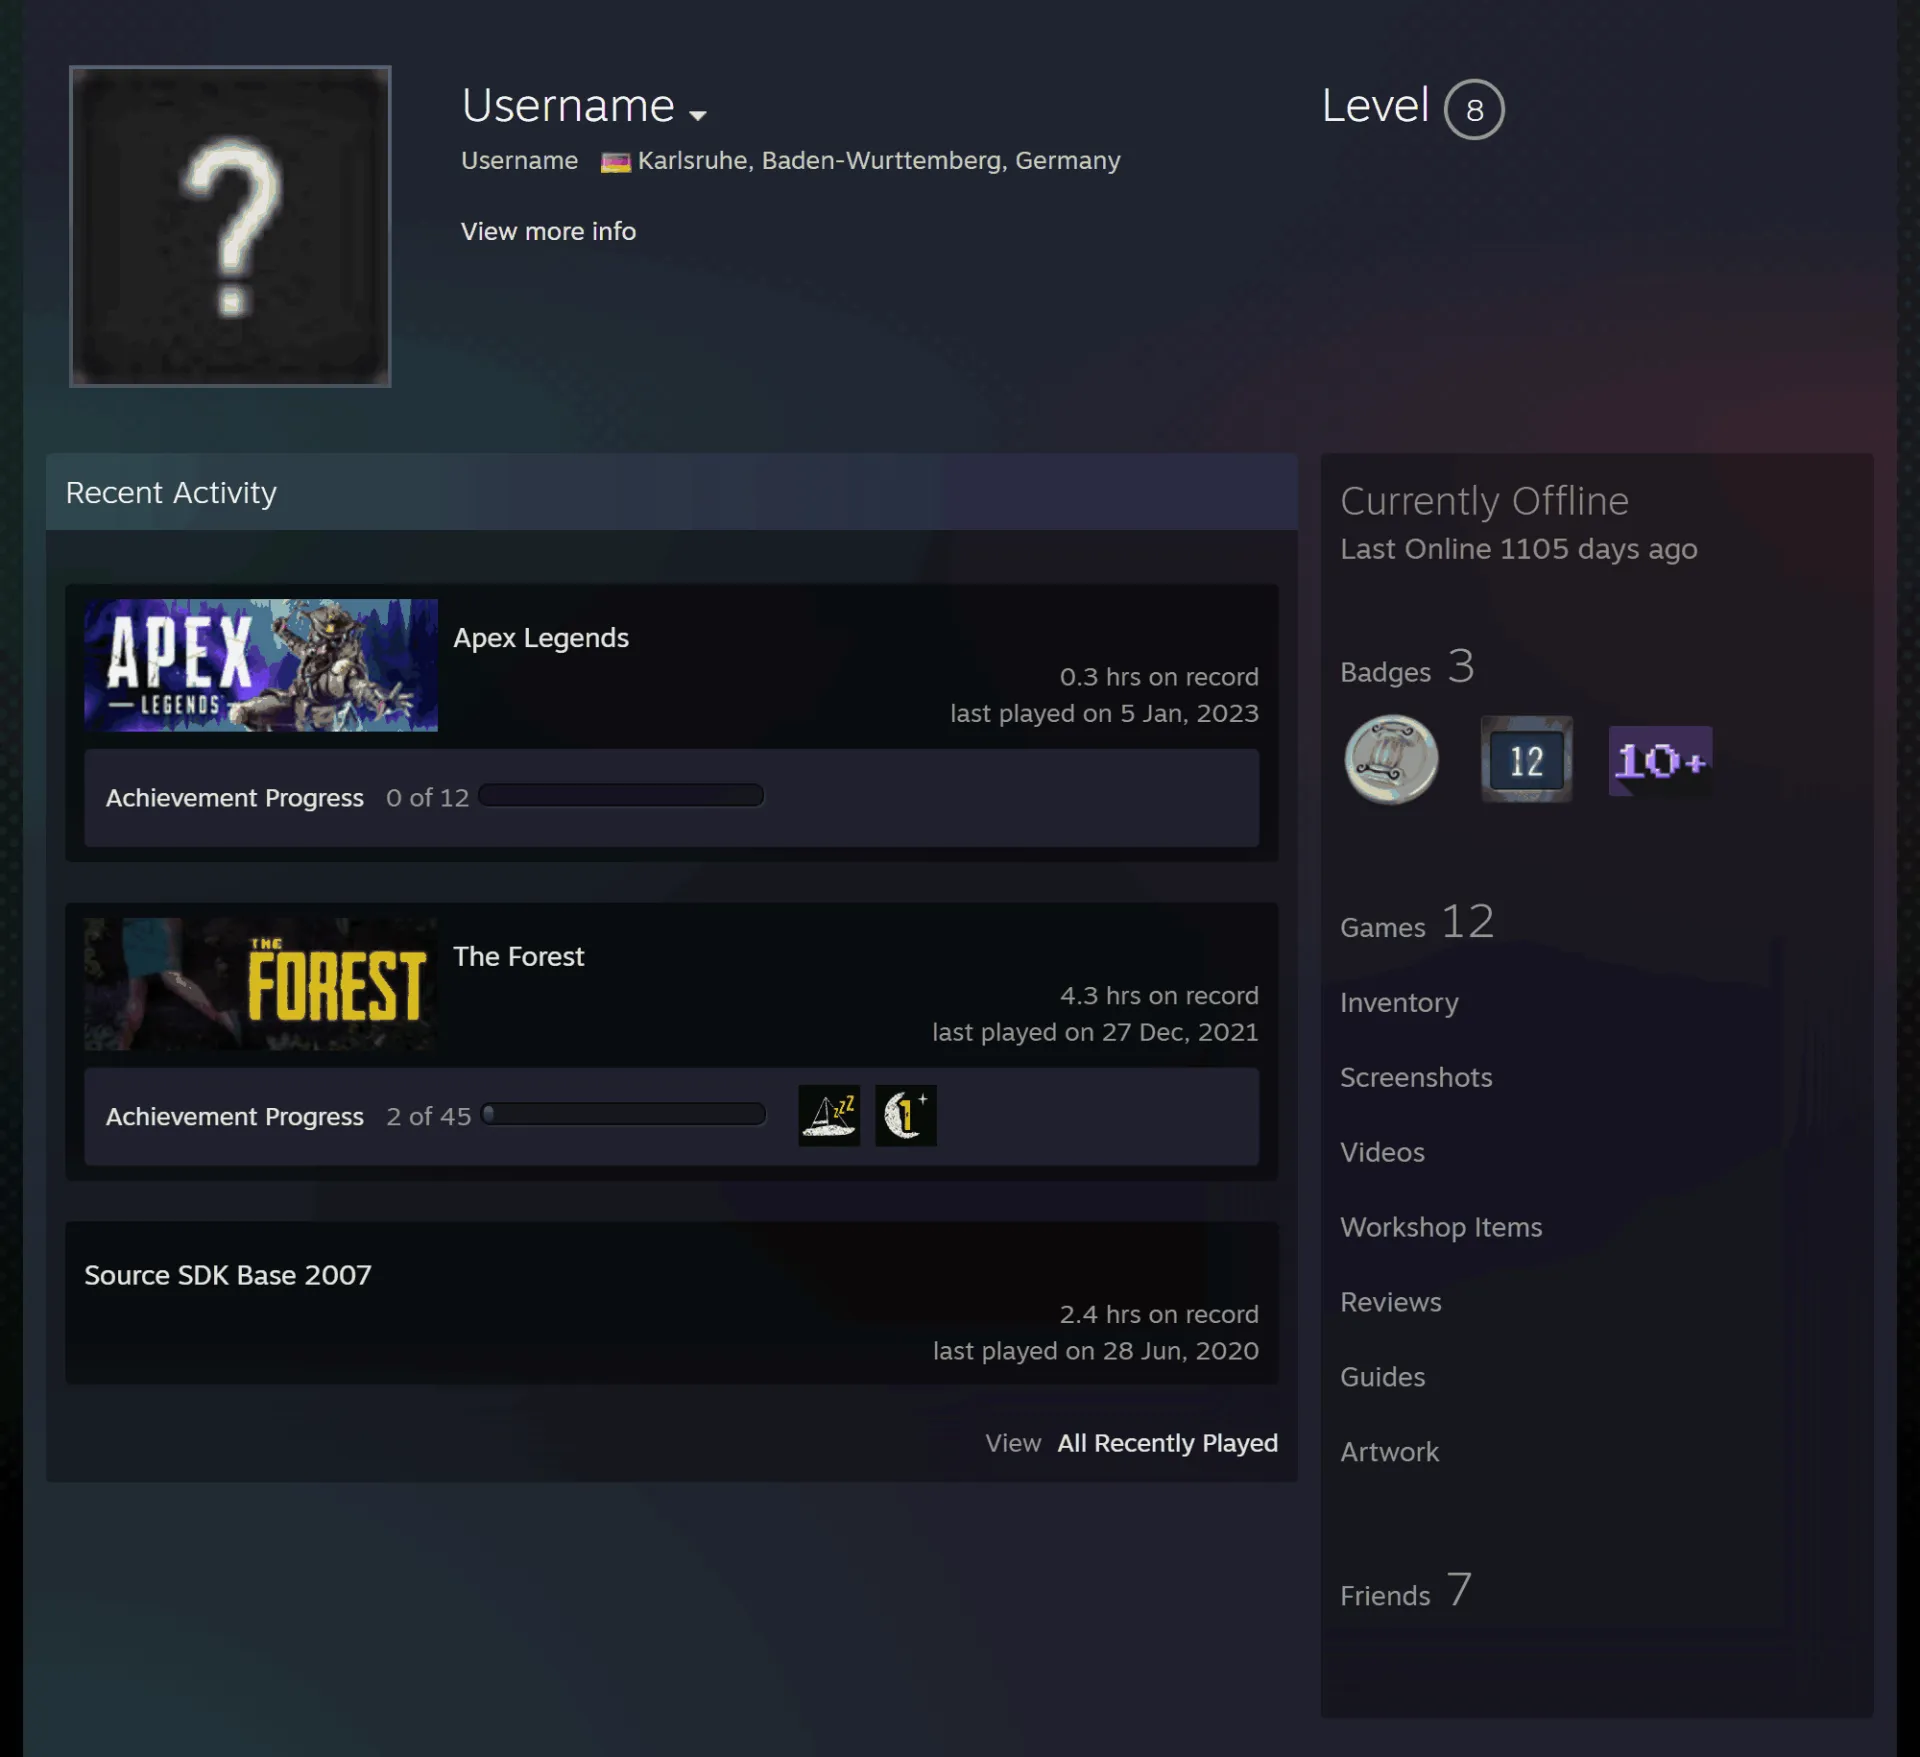This screenshot has height=1757, width=1920.
Task: Open the Pillar of Community badge icon
Action: click(x=1391, y=760)
